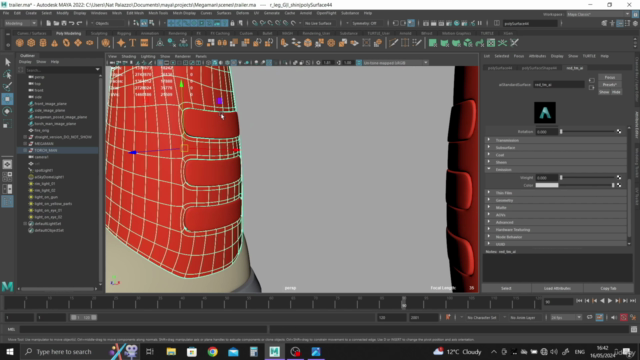The image size is (640, 360).
Task: Expand the Transmission section
Action: [x=557, y=140]
